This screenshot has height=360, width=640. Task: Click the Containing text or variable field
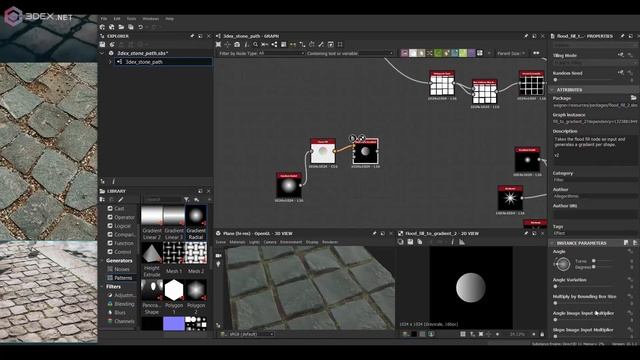pos(376,53)
